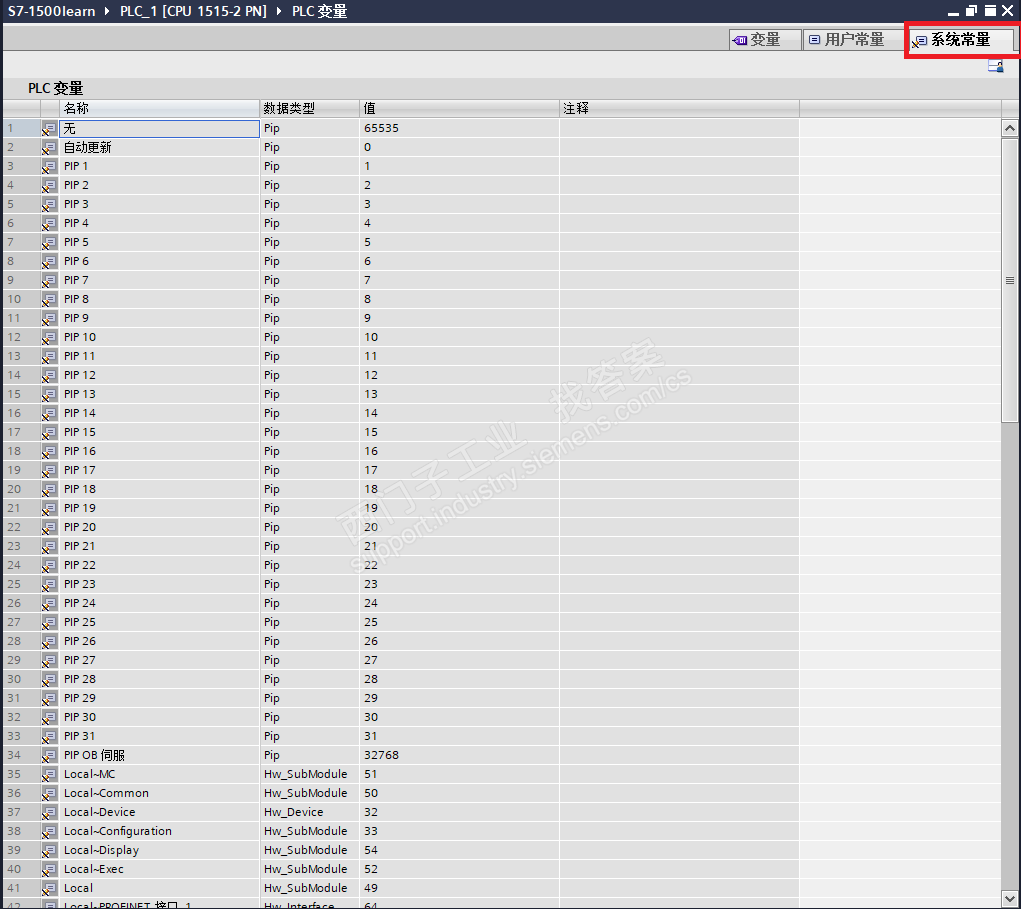Select the name cell 无 in row 1
The width and height of the screenshot is (1021, 909).
[160, 128]
